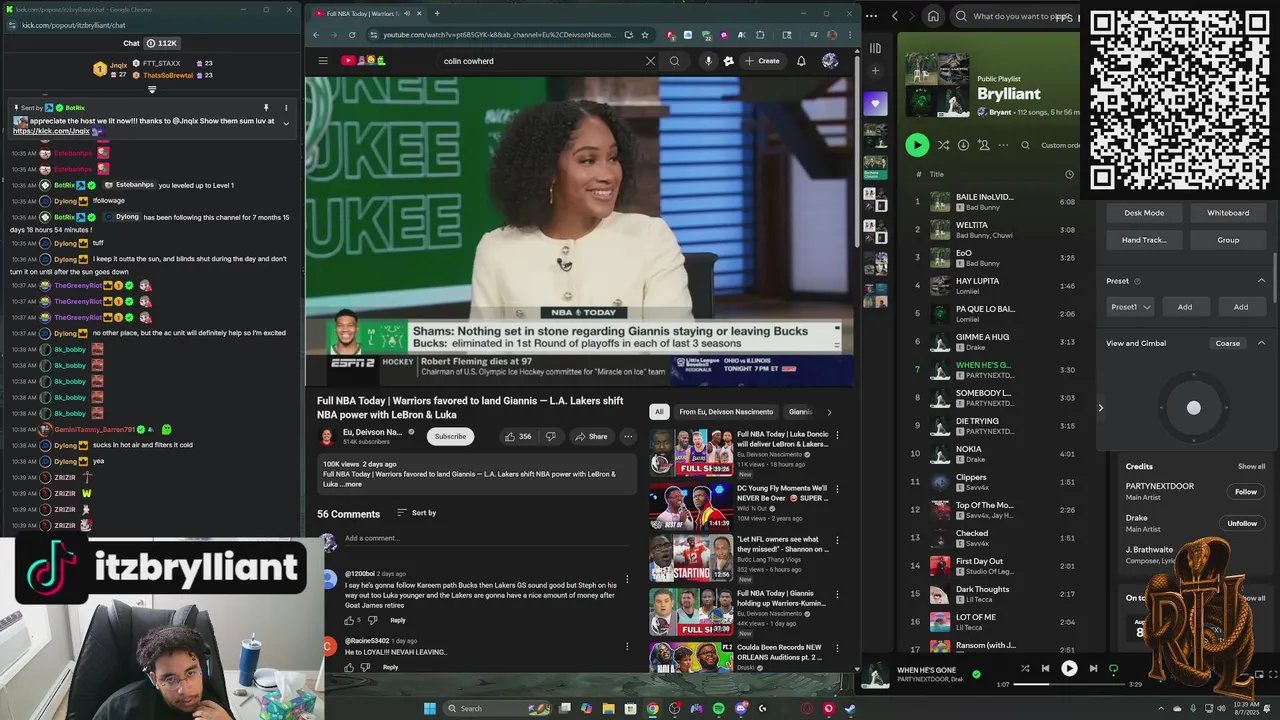Screen dimensions: 1280x720
Task: Pause or play the current Spotify track
Action: 1069,668
